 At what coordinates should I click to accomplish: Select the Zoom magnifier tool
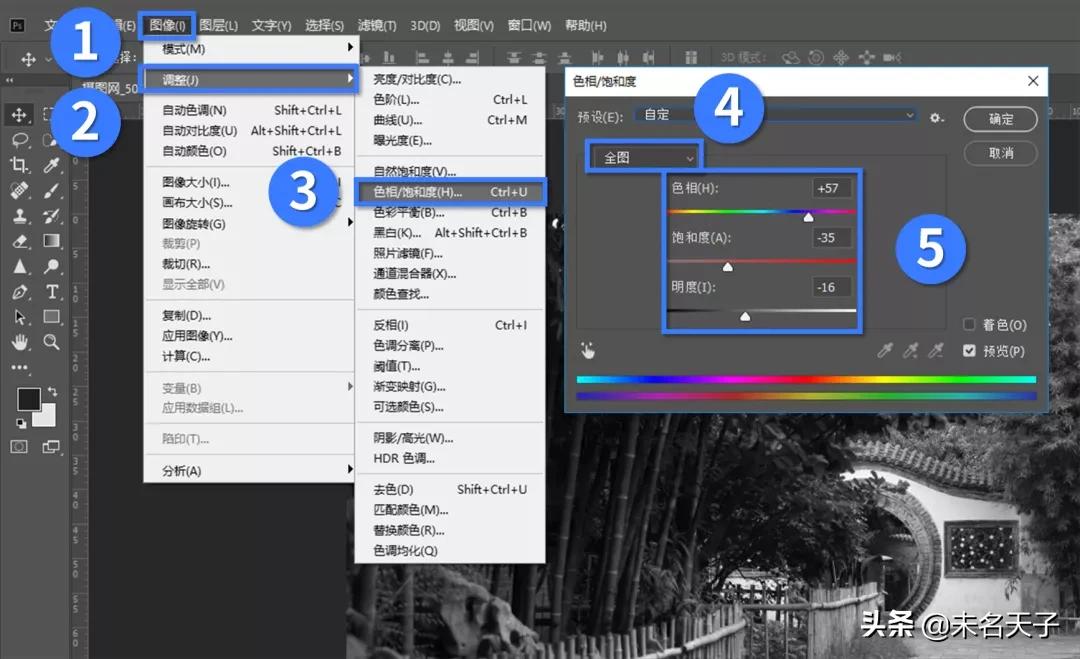[52, 342]
